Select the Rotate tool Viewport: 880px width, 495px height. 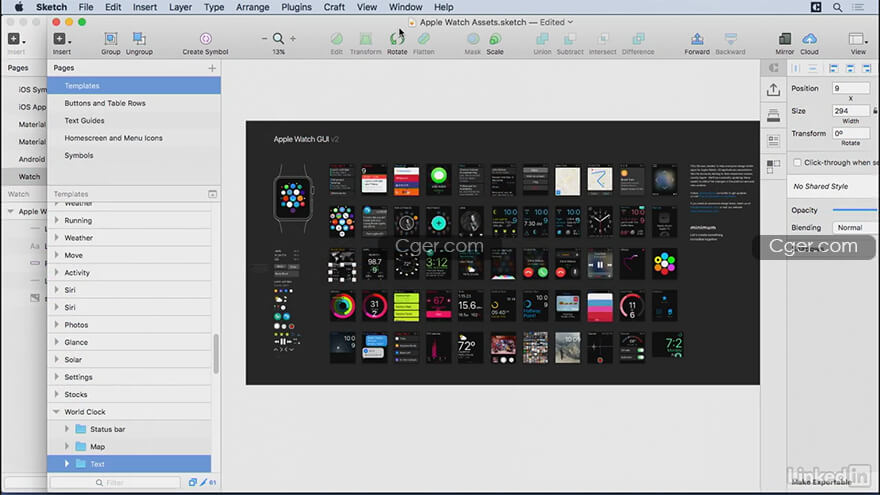pos(397,43)
